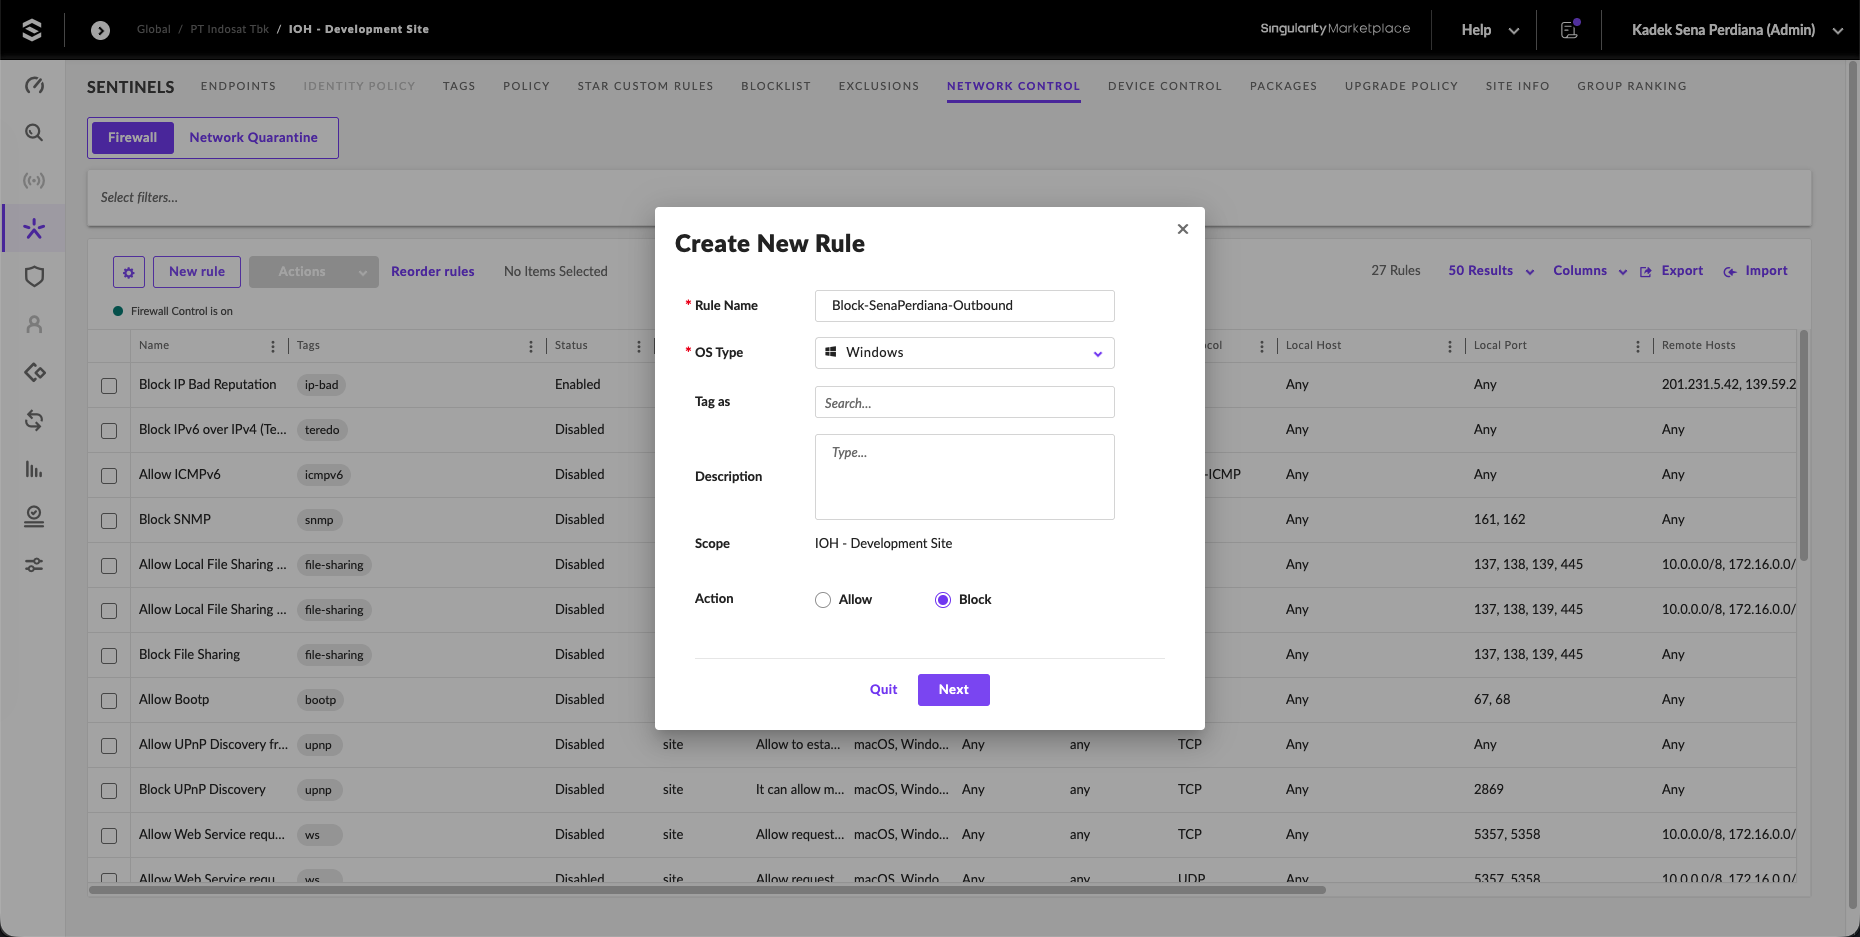The image size is (1860, 937).
Task: Click the gear icon beside New rule
Action: click(x=129, y=272)
